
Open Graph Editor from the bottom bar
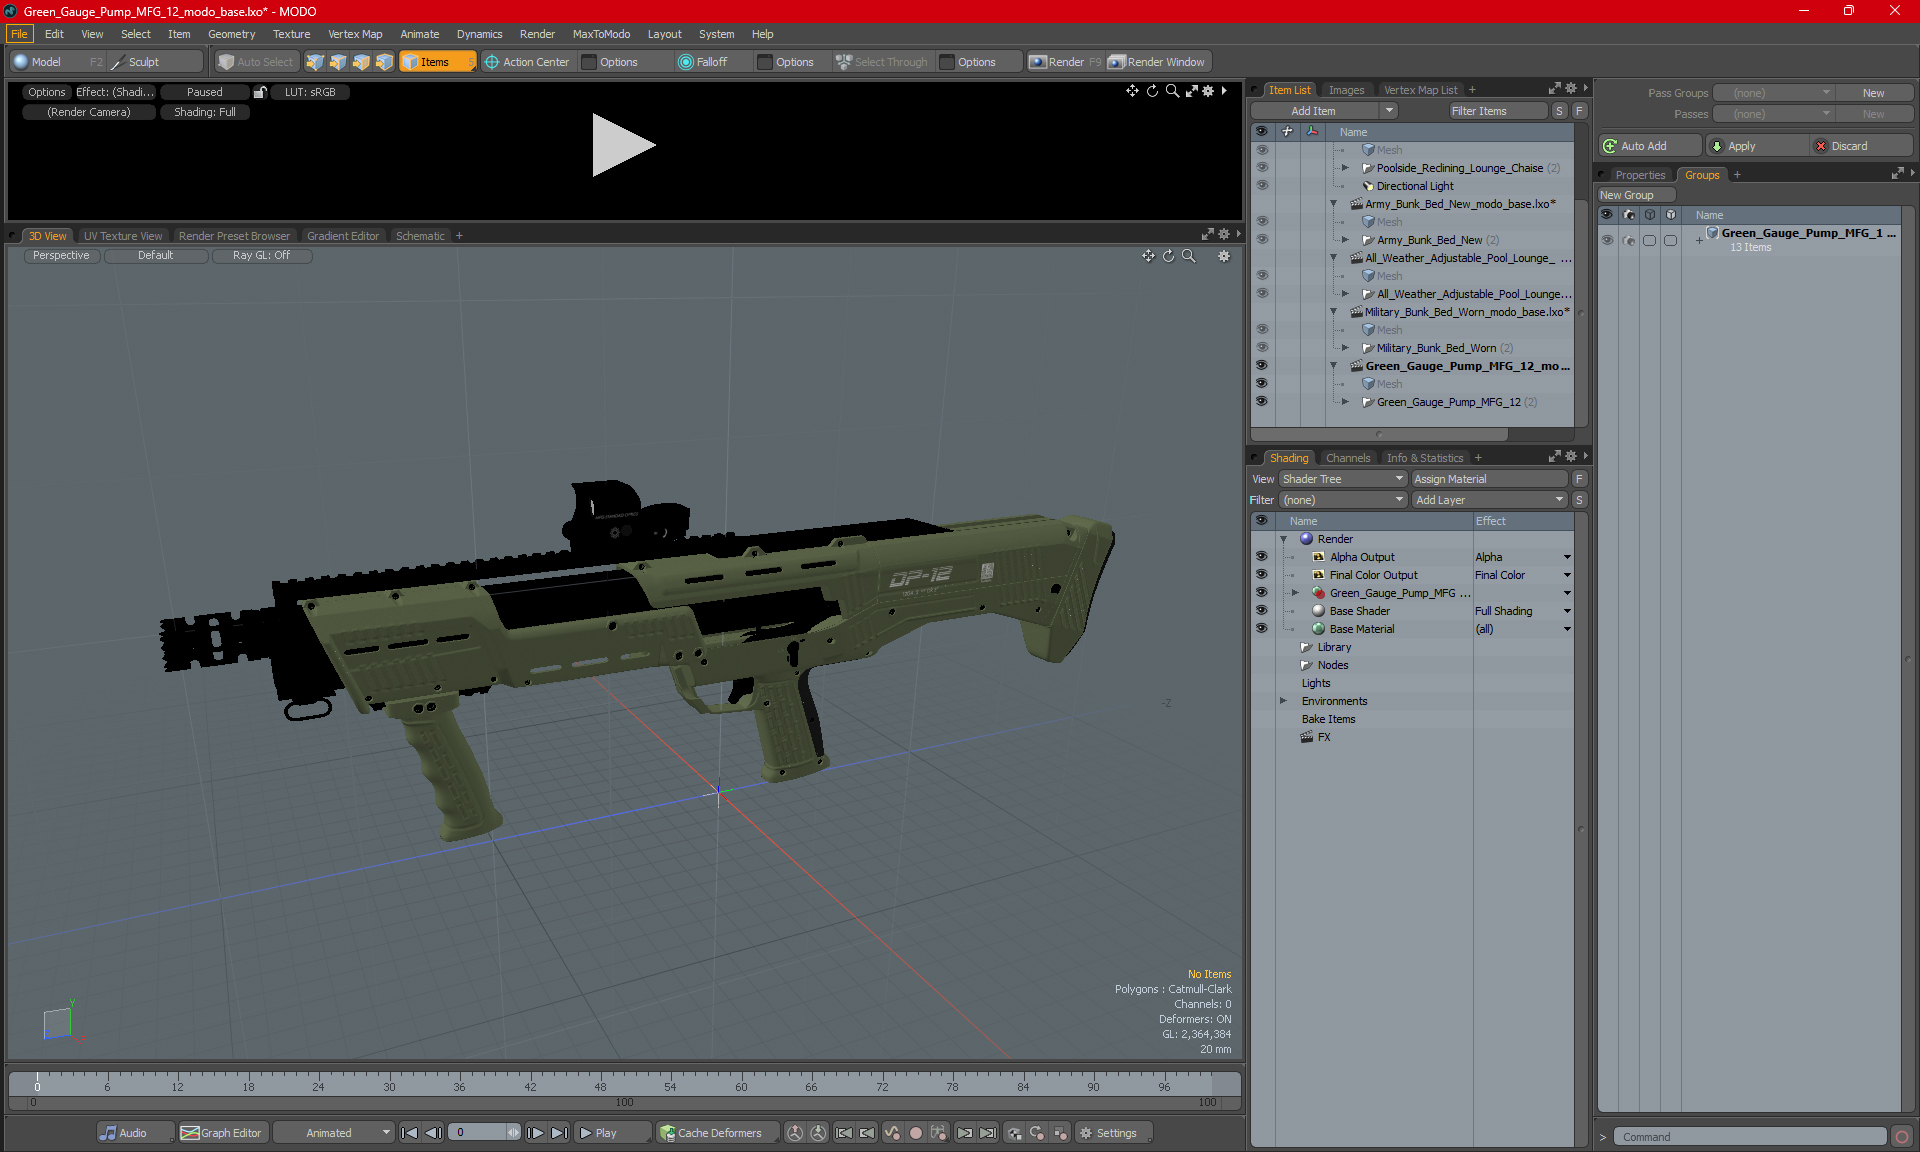point(221,1133)
